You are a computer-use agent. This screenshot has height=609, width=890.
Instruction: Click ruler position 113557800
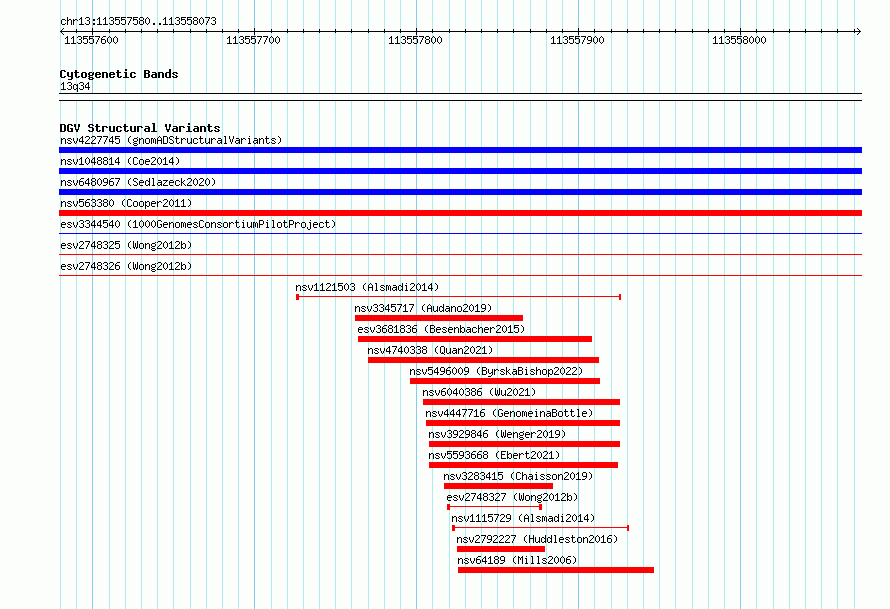click(415, 40)
